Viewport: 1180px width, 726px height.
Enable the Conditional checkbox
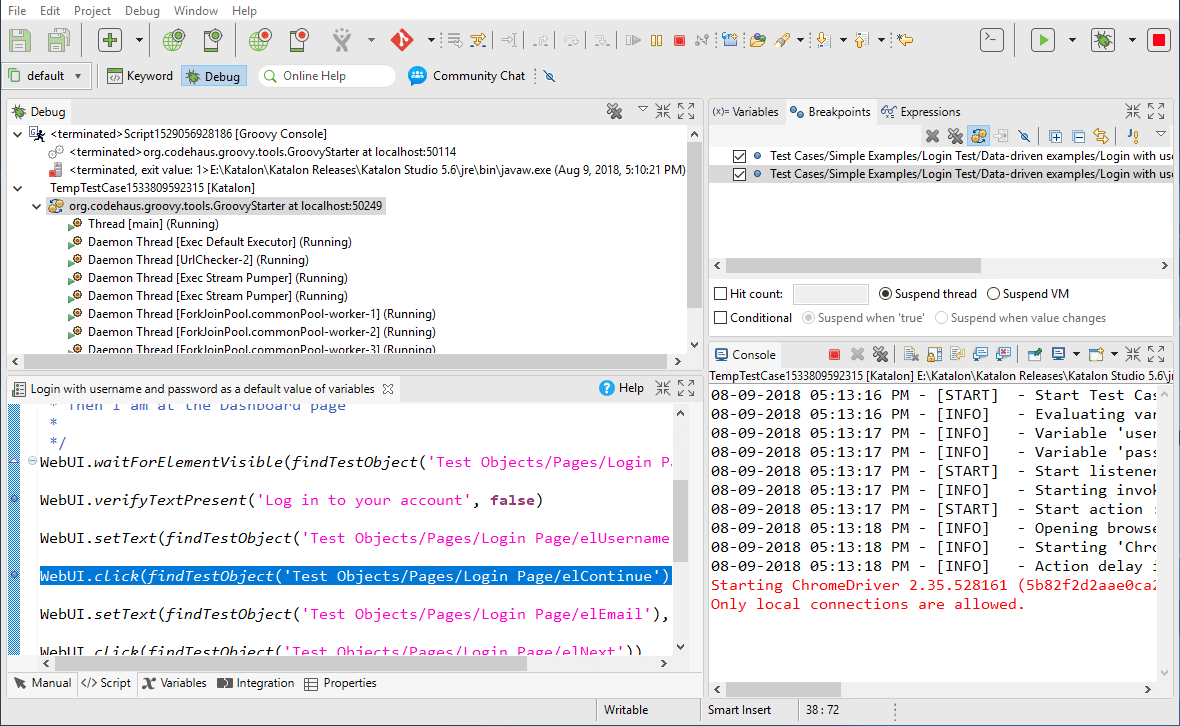720,318
